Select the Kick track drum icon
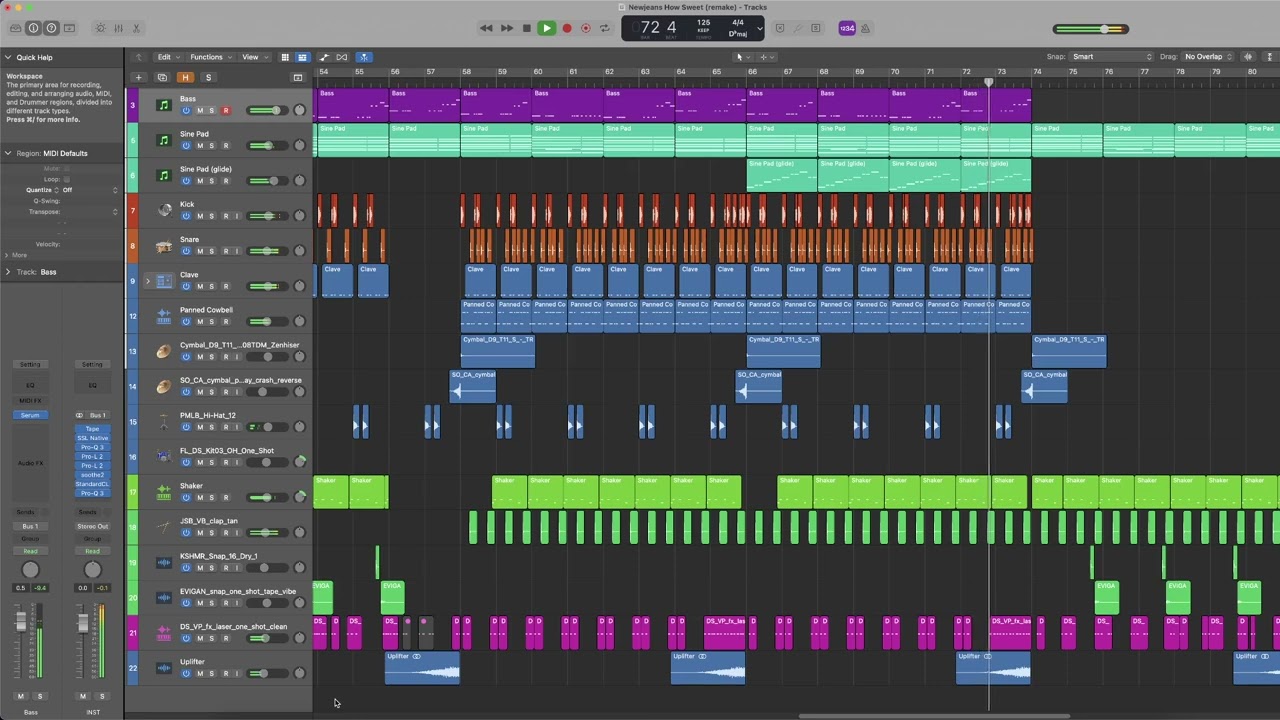Image resolution: width=1280 pixels, height=720 pixels. 164,210
